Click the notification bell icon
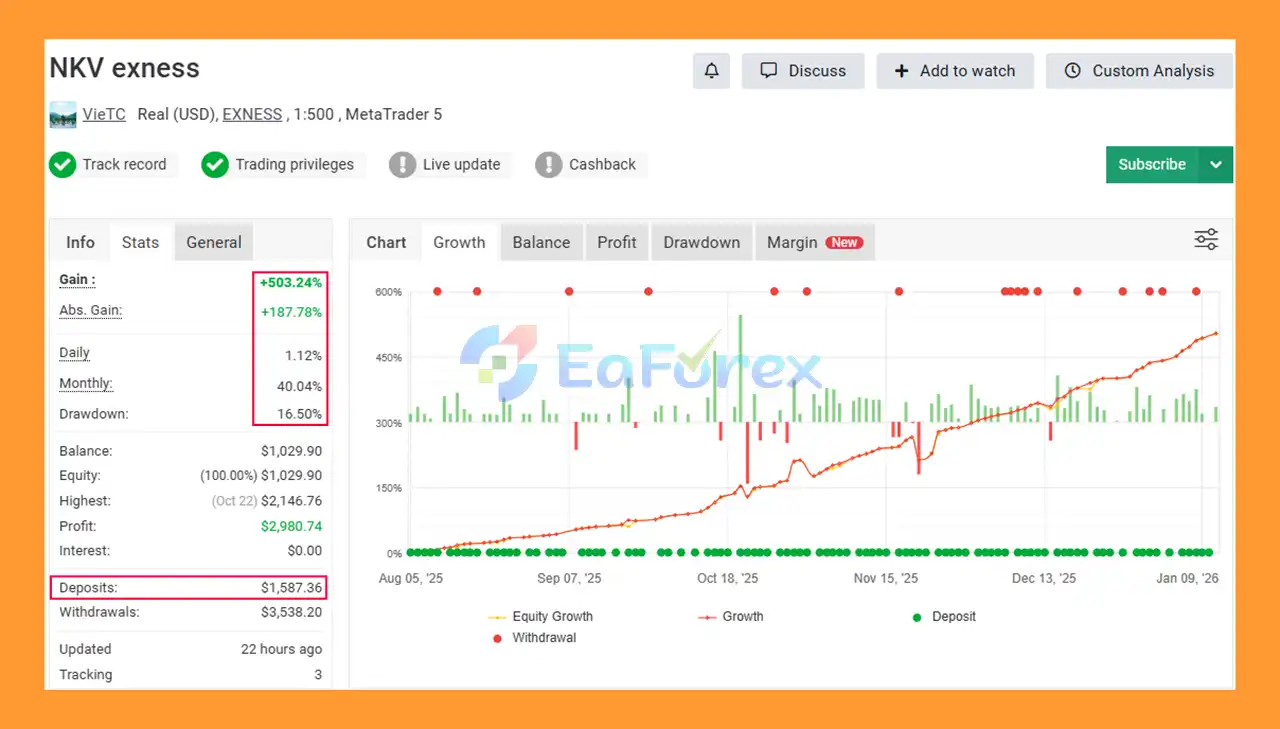 (x=711, y=71)
